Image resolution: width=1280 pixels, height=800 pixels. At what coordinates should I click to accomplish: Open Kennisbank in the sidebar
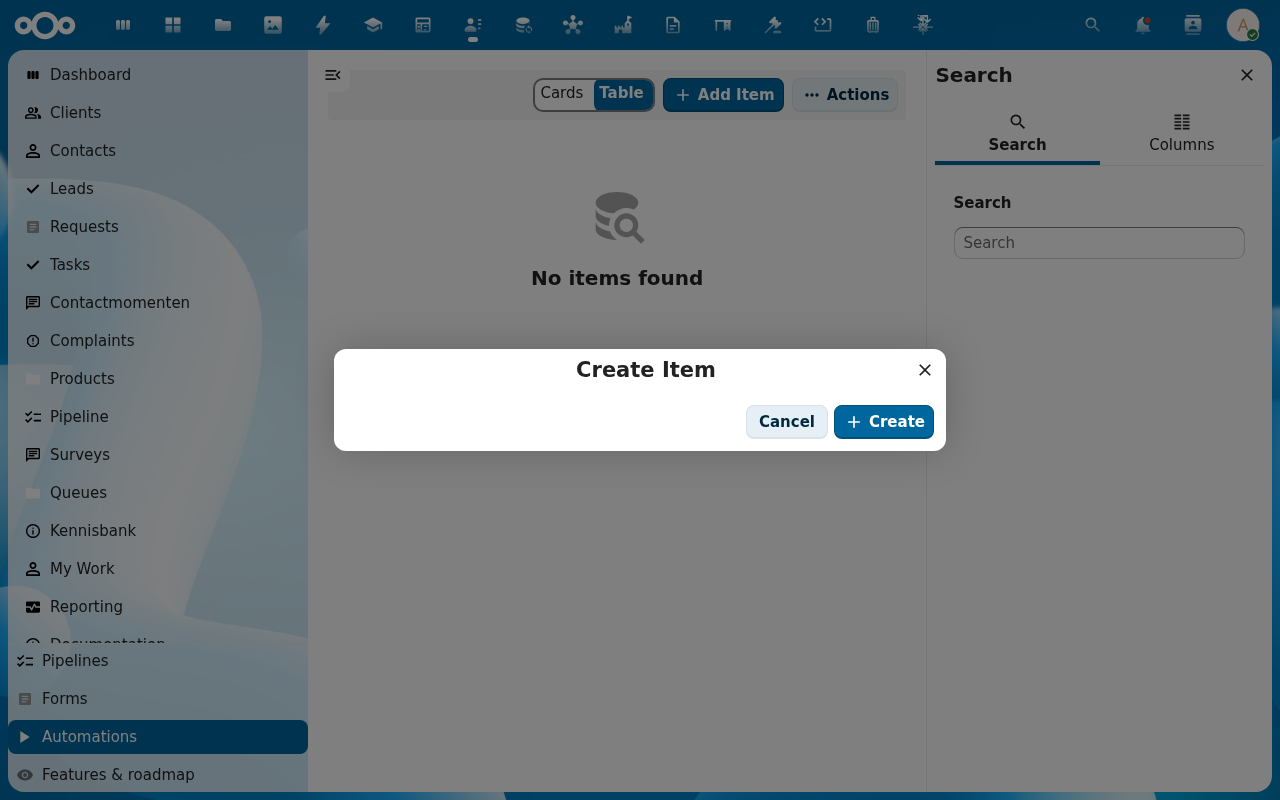coord(158,531)
